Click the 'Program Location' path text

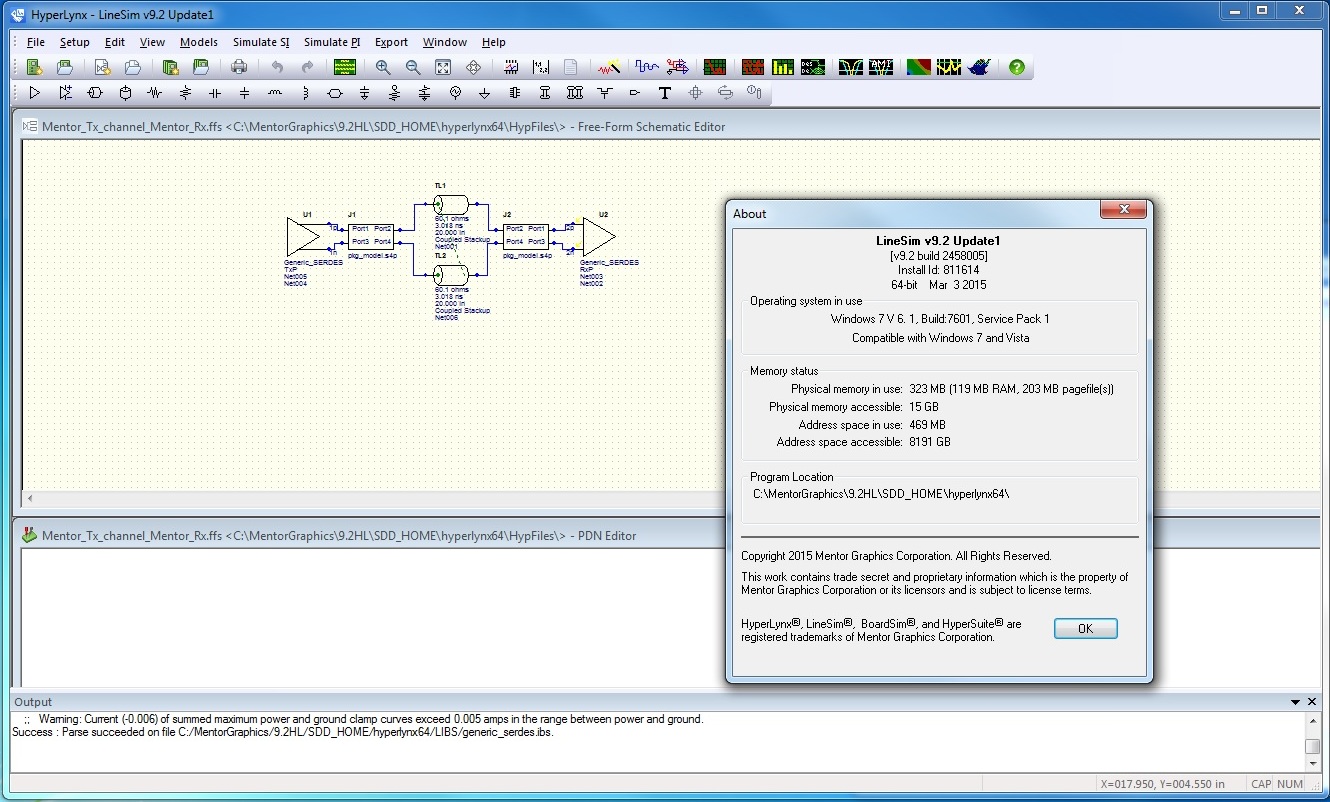point(881,494)
